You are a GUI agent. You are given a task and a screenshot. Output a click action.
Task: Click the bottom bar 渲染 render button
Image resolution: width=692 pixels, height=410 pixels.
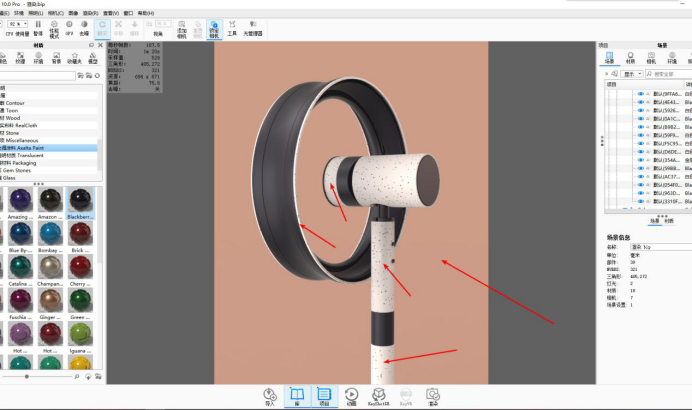click(433, 396)
